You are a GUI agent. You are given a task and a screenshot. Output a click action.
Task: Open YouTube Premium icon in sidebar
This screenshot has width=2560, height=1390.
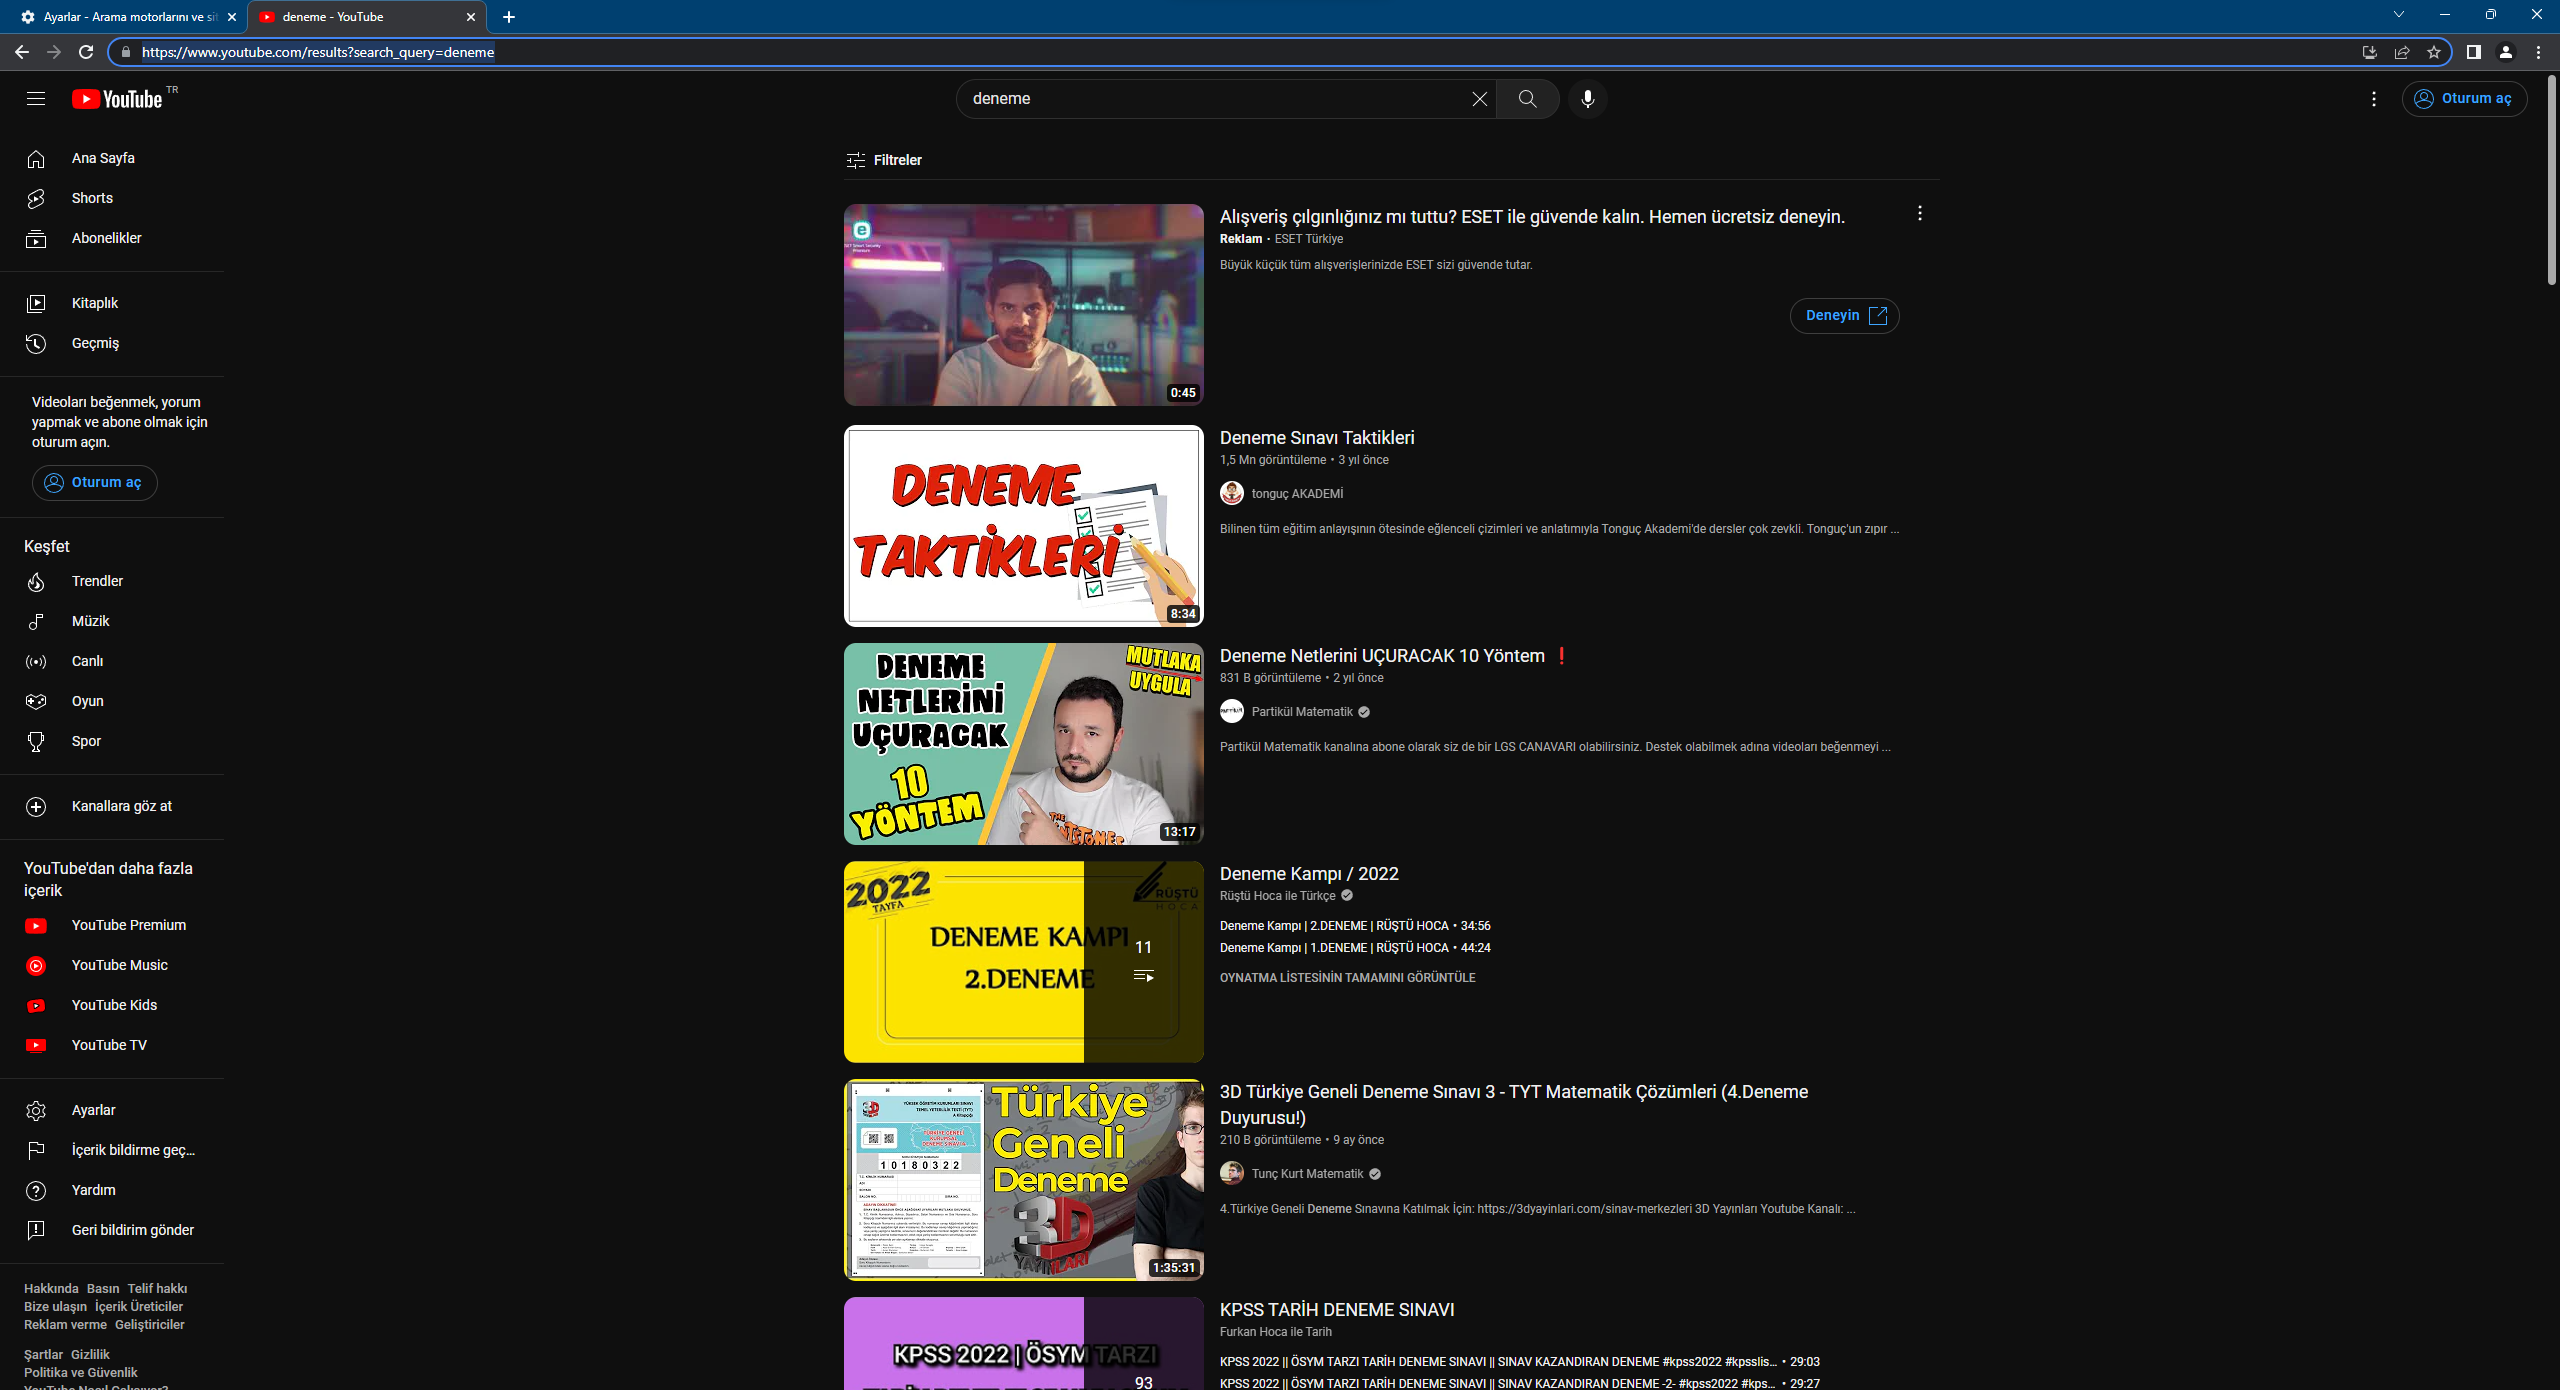36,926
